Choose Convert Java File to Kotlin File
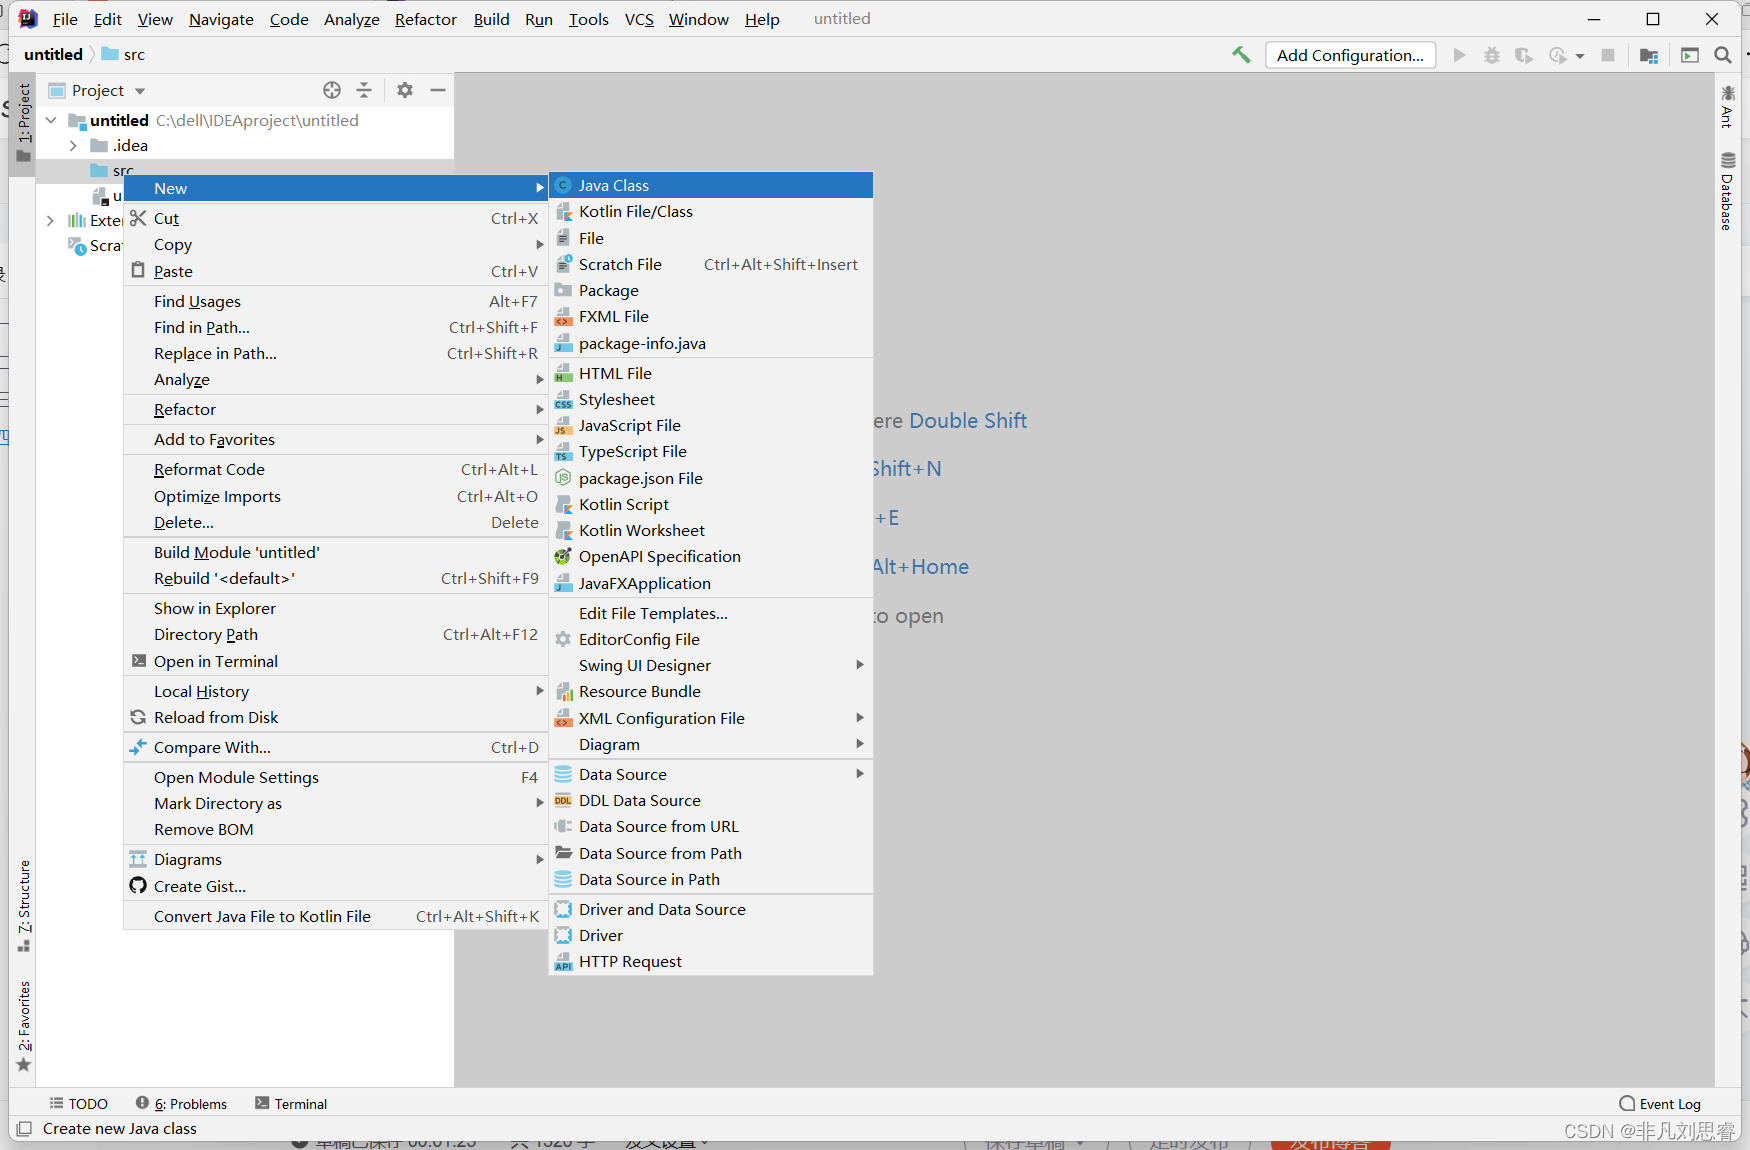 click(336, 916)
